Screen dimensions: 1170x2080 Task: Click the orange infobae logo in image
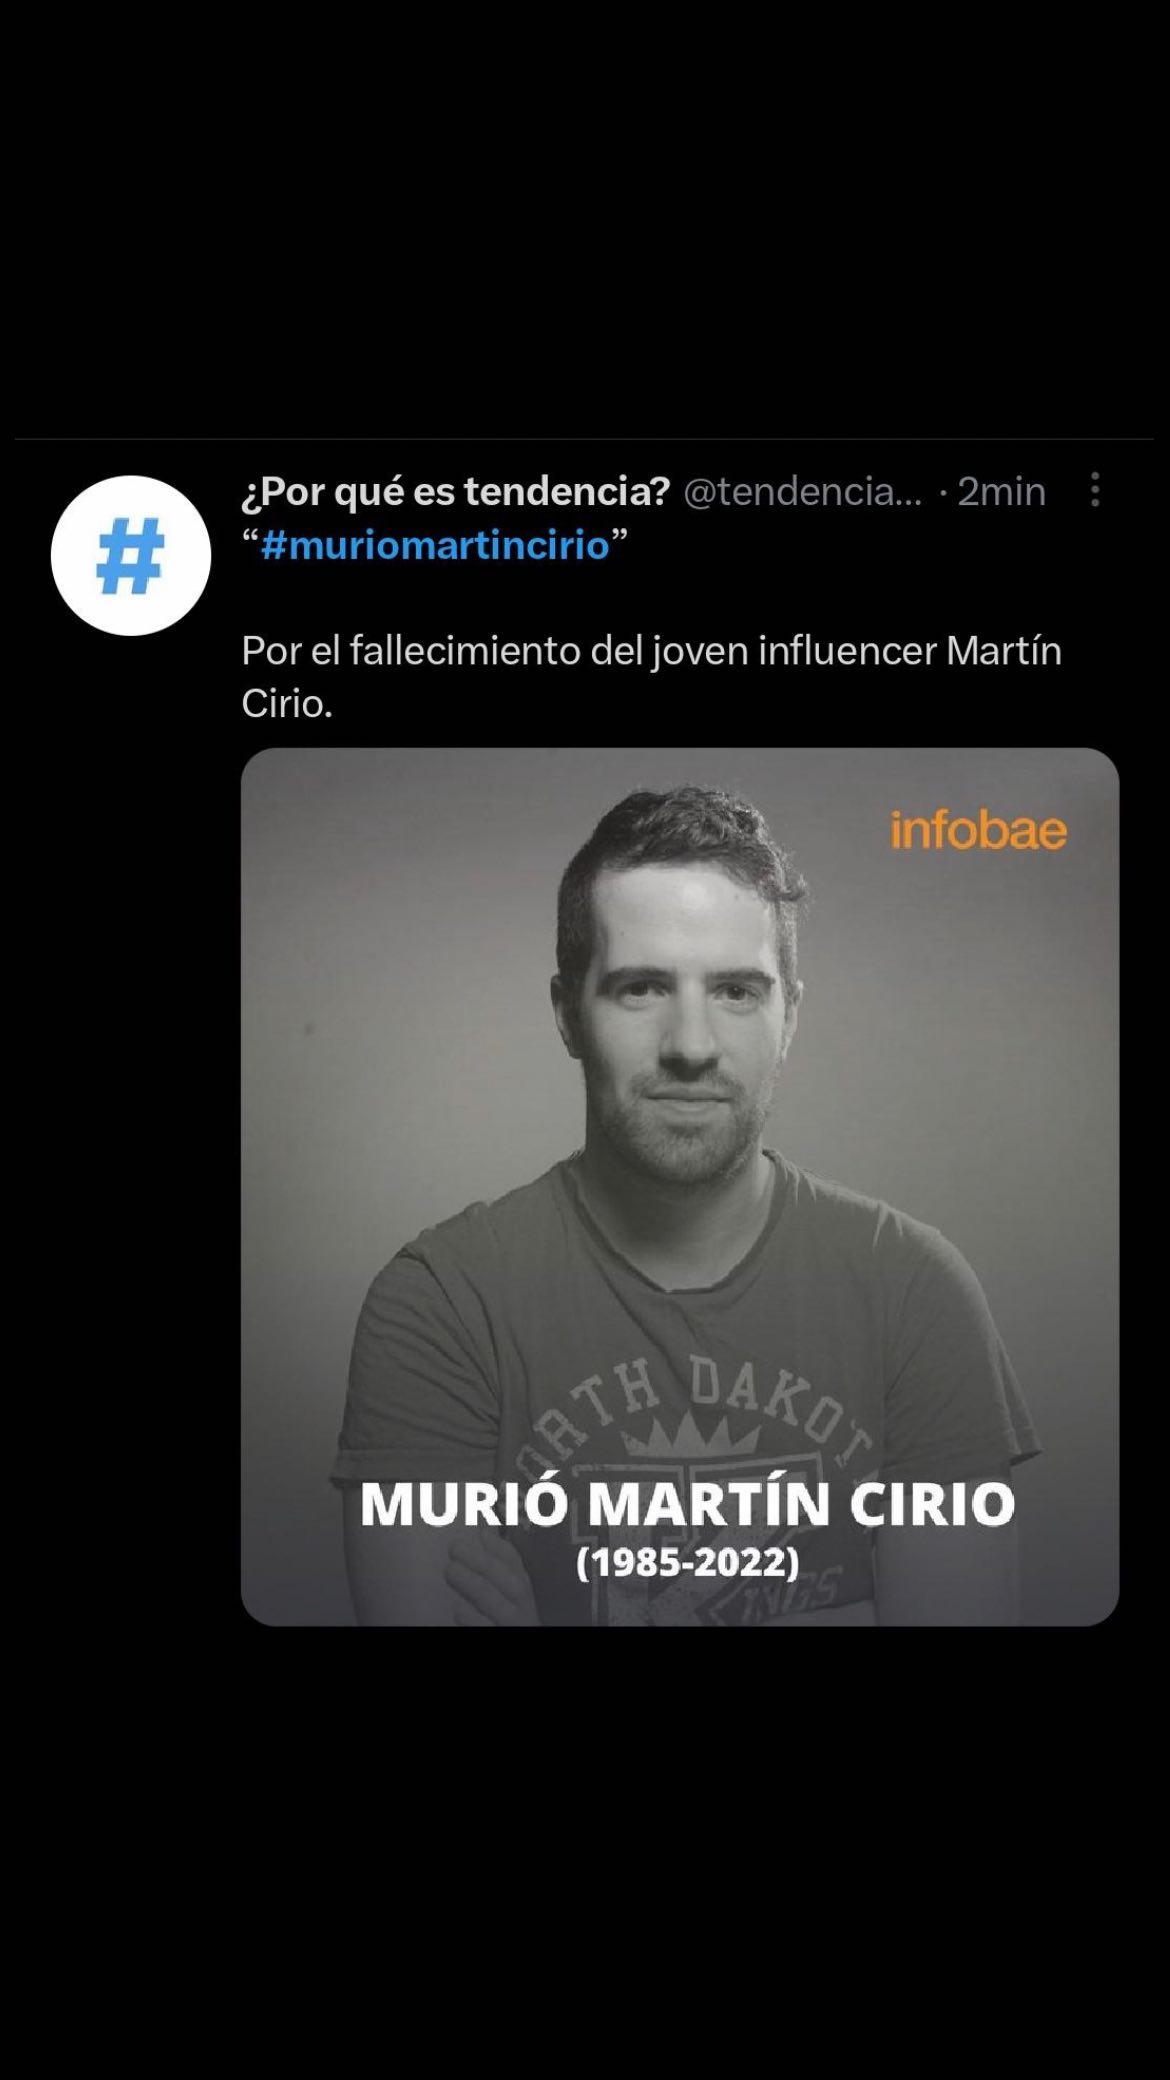978,832
